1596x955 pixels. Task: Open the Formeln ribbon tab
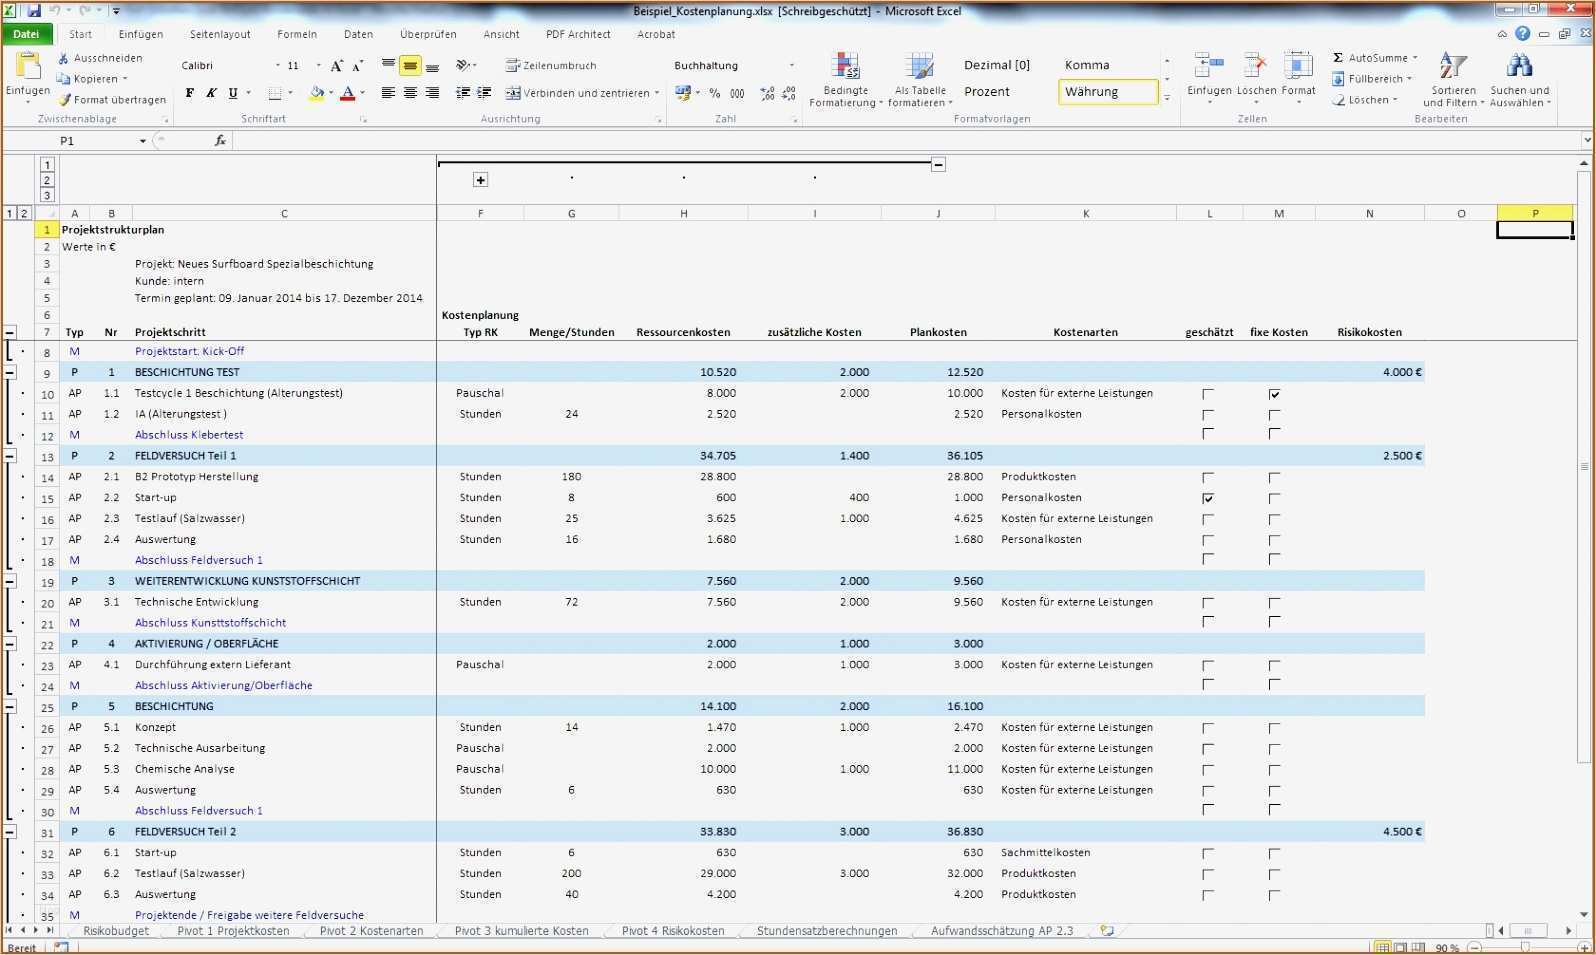click(297, 34)
